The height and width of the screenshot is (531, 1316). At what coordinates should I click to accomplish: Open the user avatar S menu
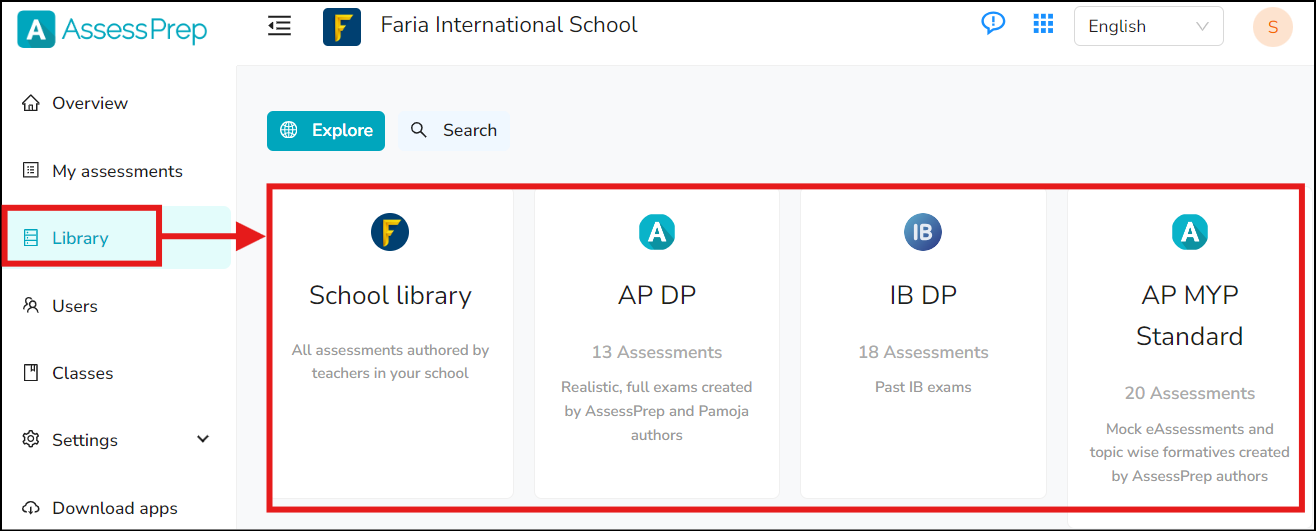point(1272,27)
